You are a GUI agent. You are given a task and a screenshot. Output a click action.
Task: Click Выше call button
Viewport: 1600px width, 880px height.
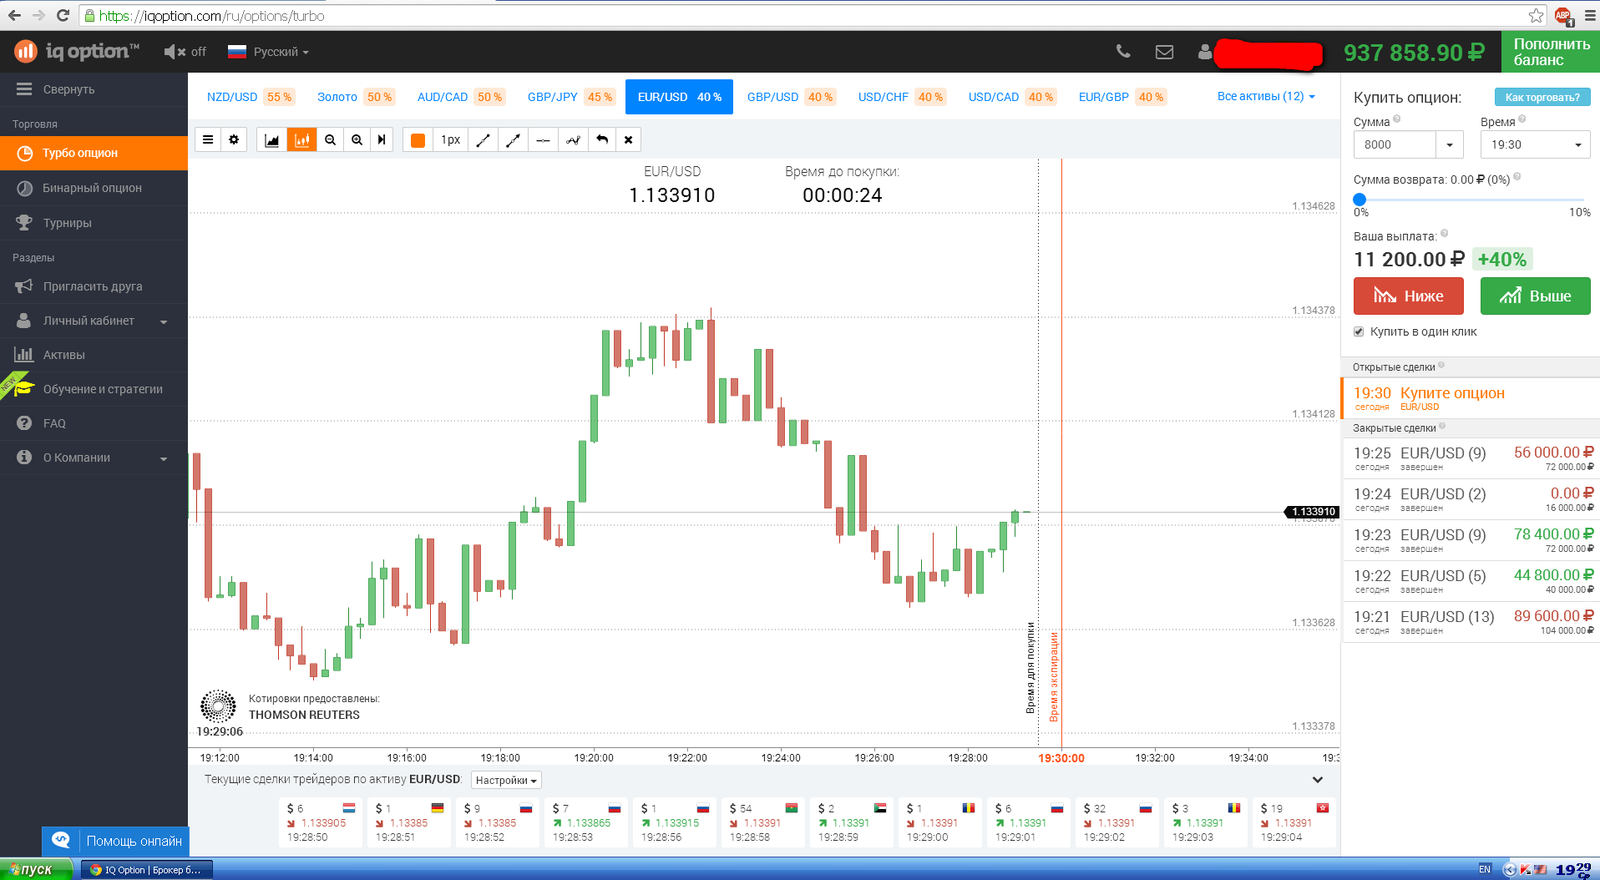pos(1535,296)
